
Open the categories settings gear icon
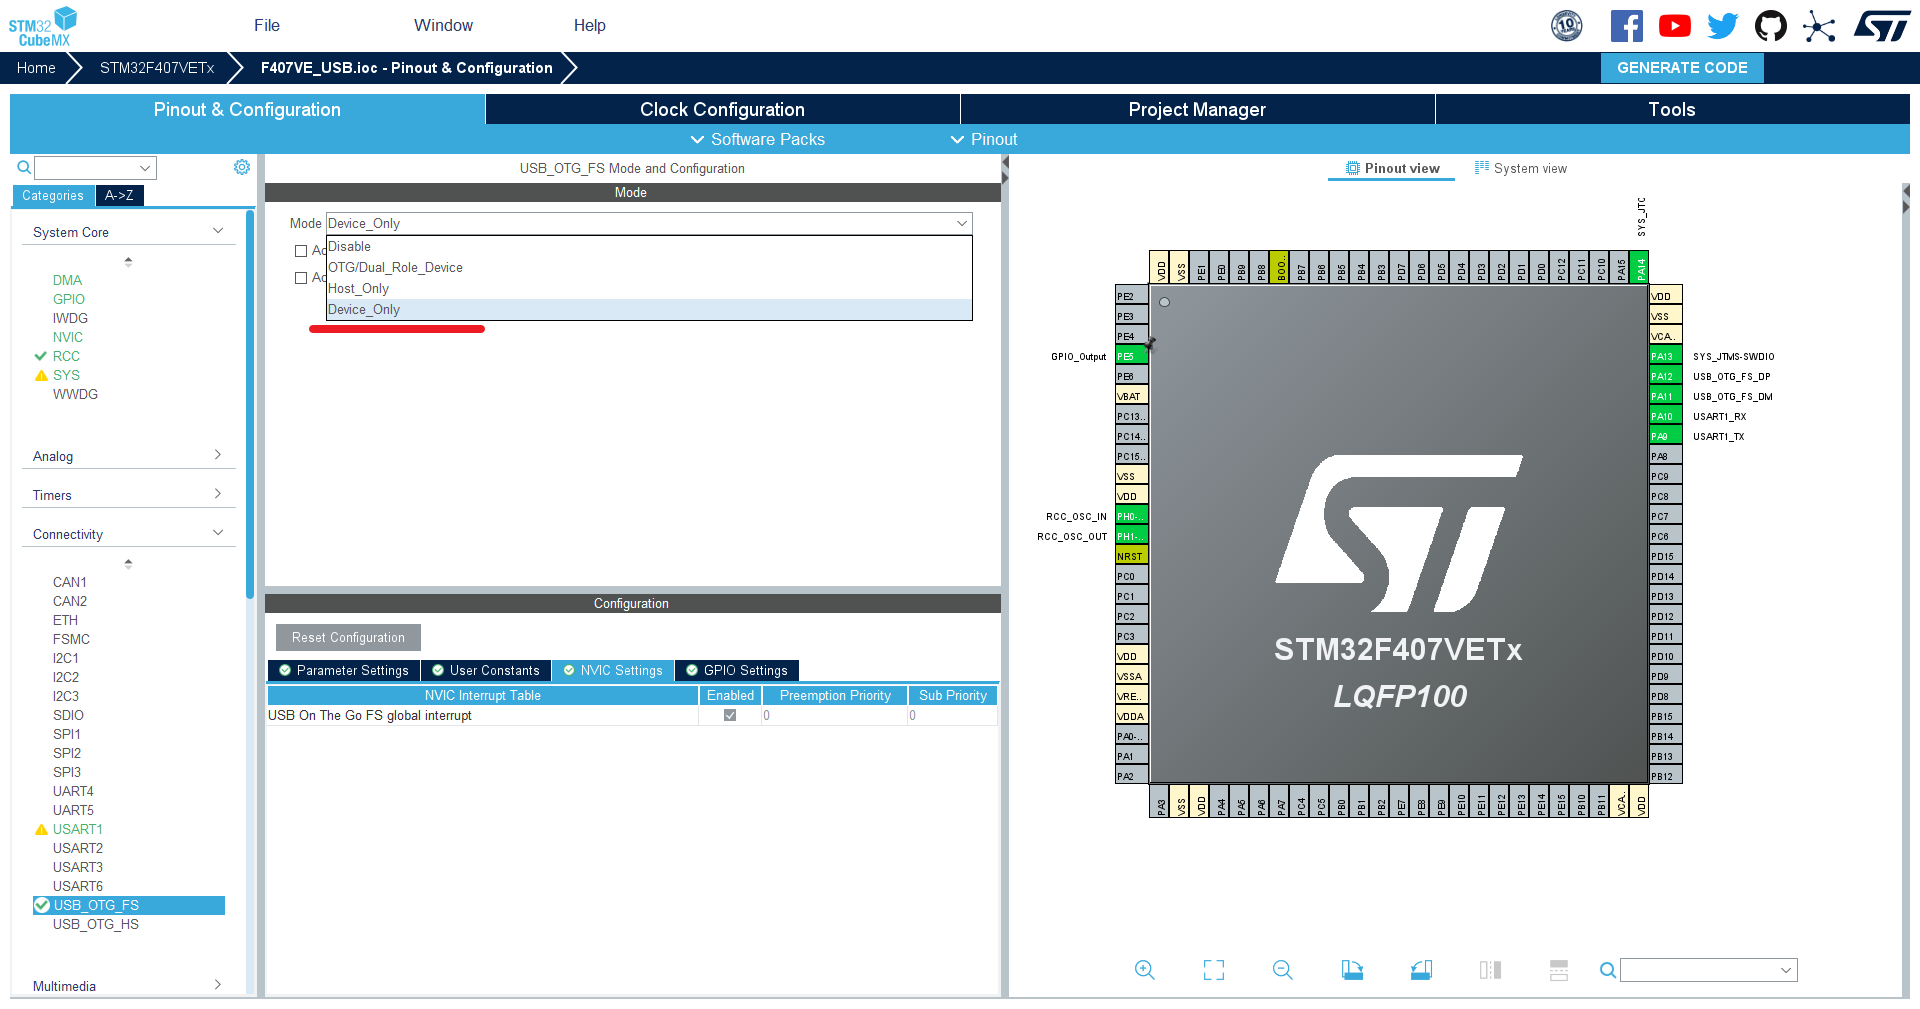coord(242,167)
